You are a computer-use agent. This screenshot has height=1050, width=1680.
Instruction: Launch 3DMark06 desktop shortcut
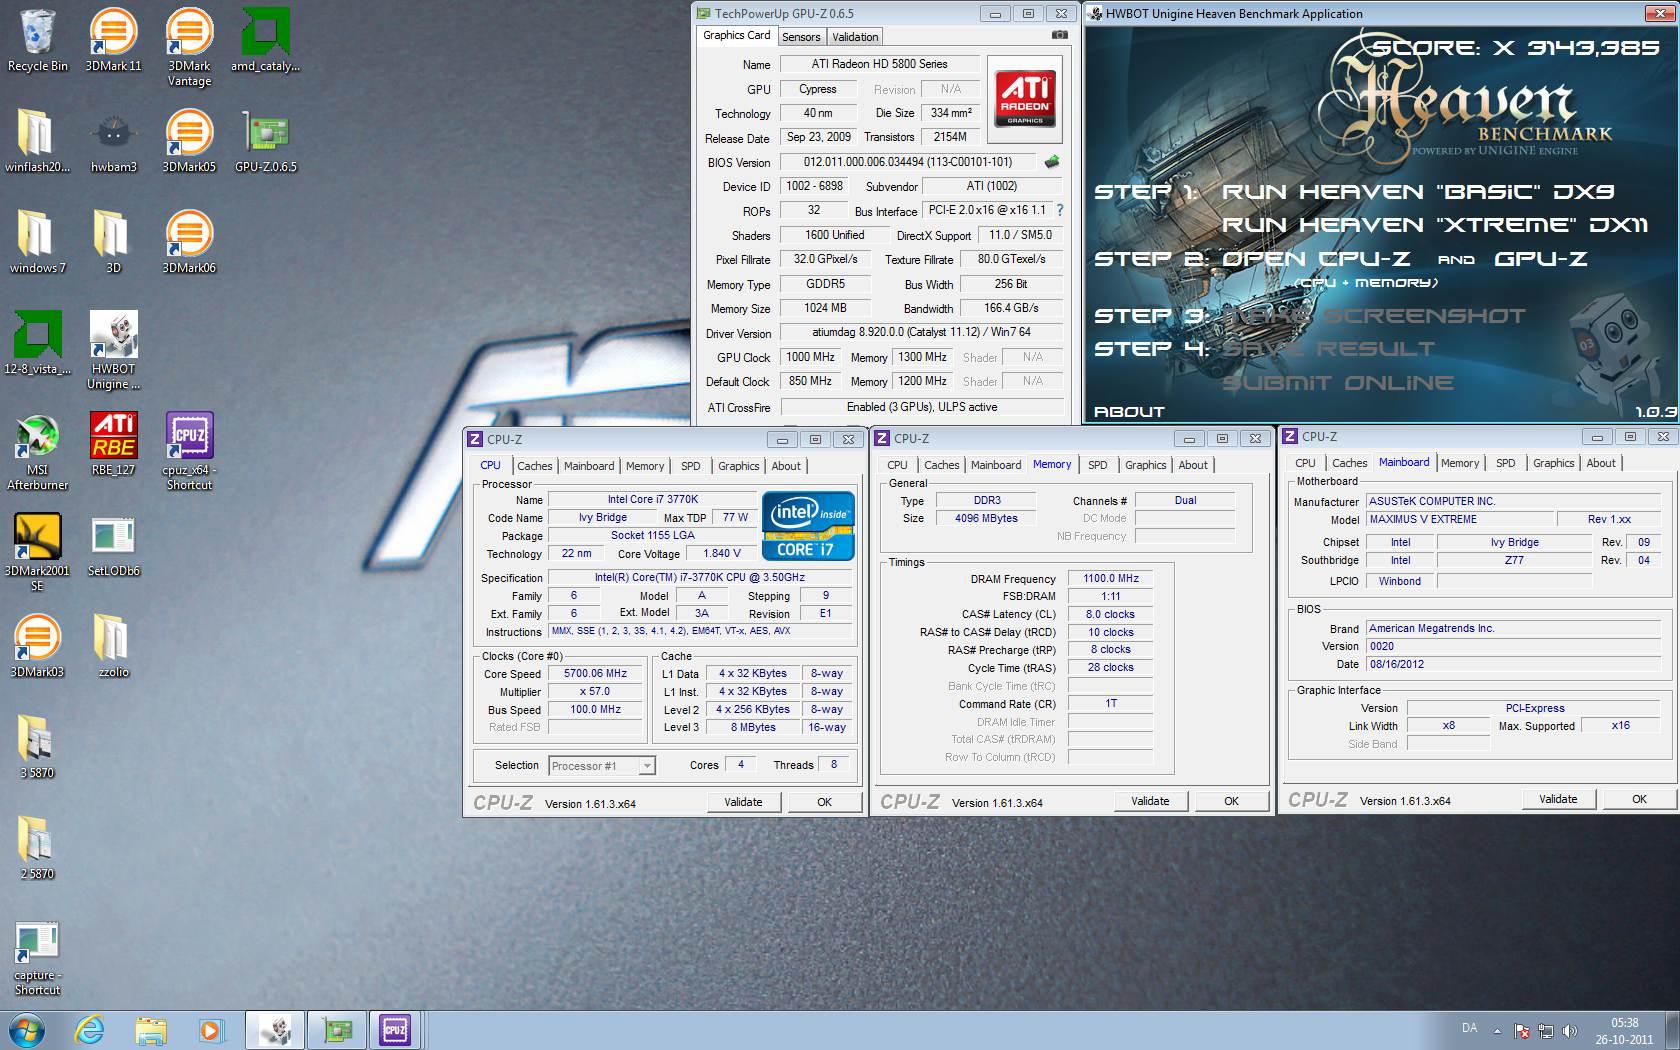pyautogui.click(x=189, y=242)
